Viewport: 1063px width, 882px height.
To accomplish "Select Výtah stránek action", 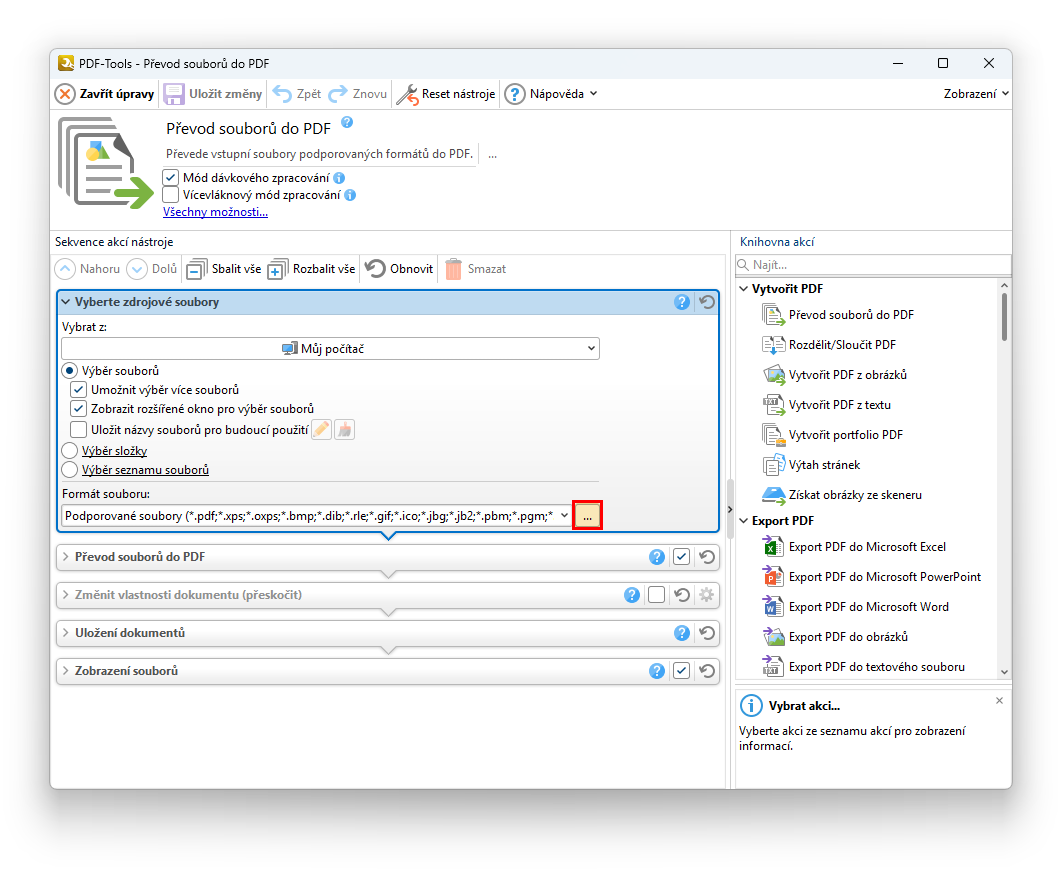I will [x=811, y=465].
